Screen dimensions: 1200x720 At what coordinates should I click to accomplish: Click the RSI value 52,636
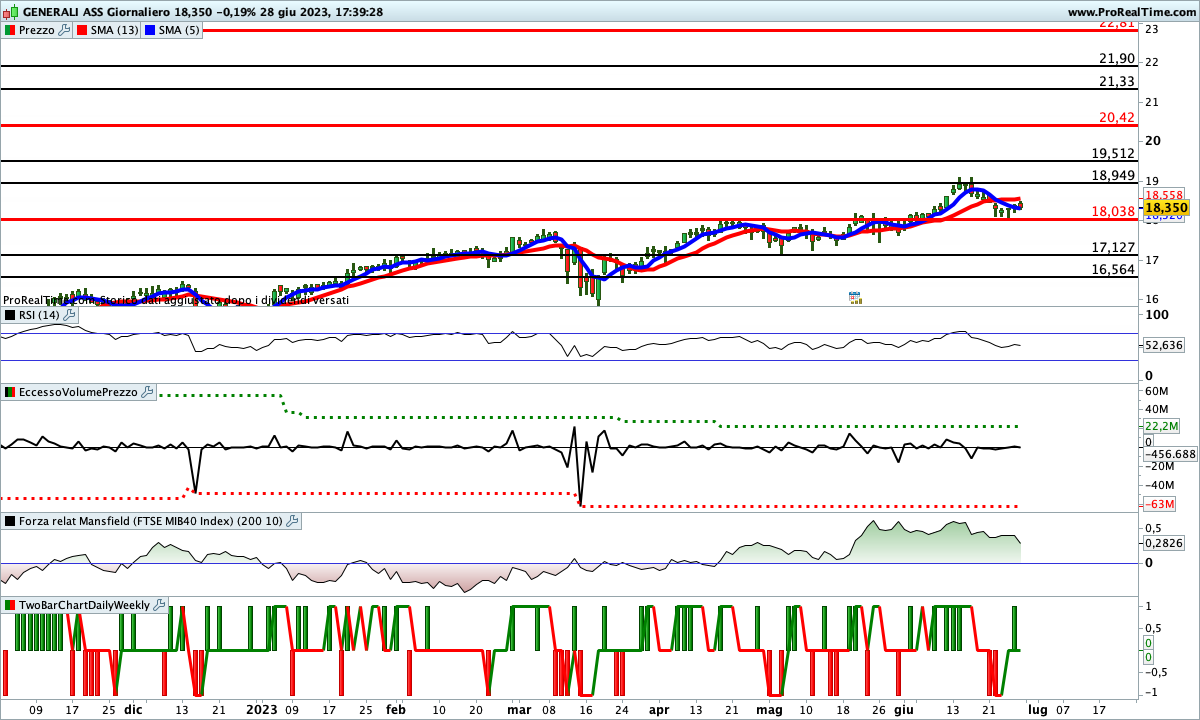tap(1163, 344)
